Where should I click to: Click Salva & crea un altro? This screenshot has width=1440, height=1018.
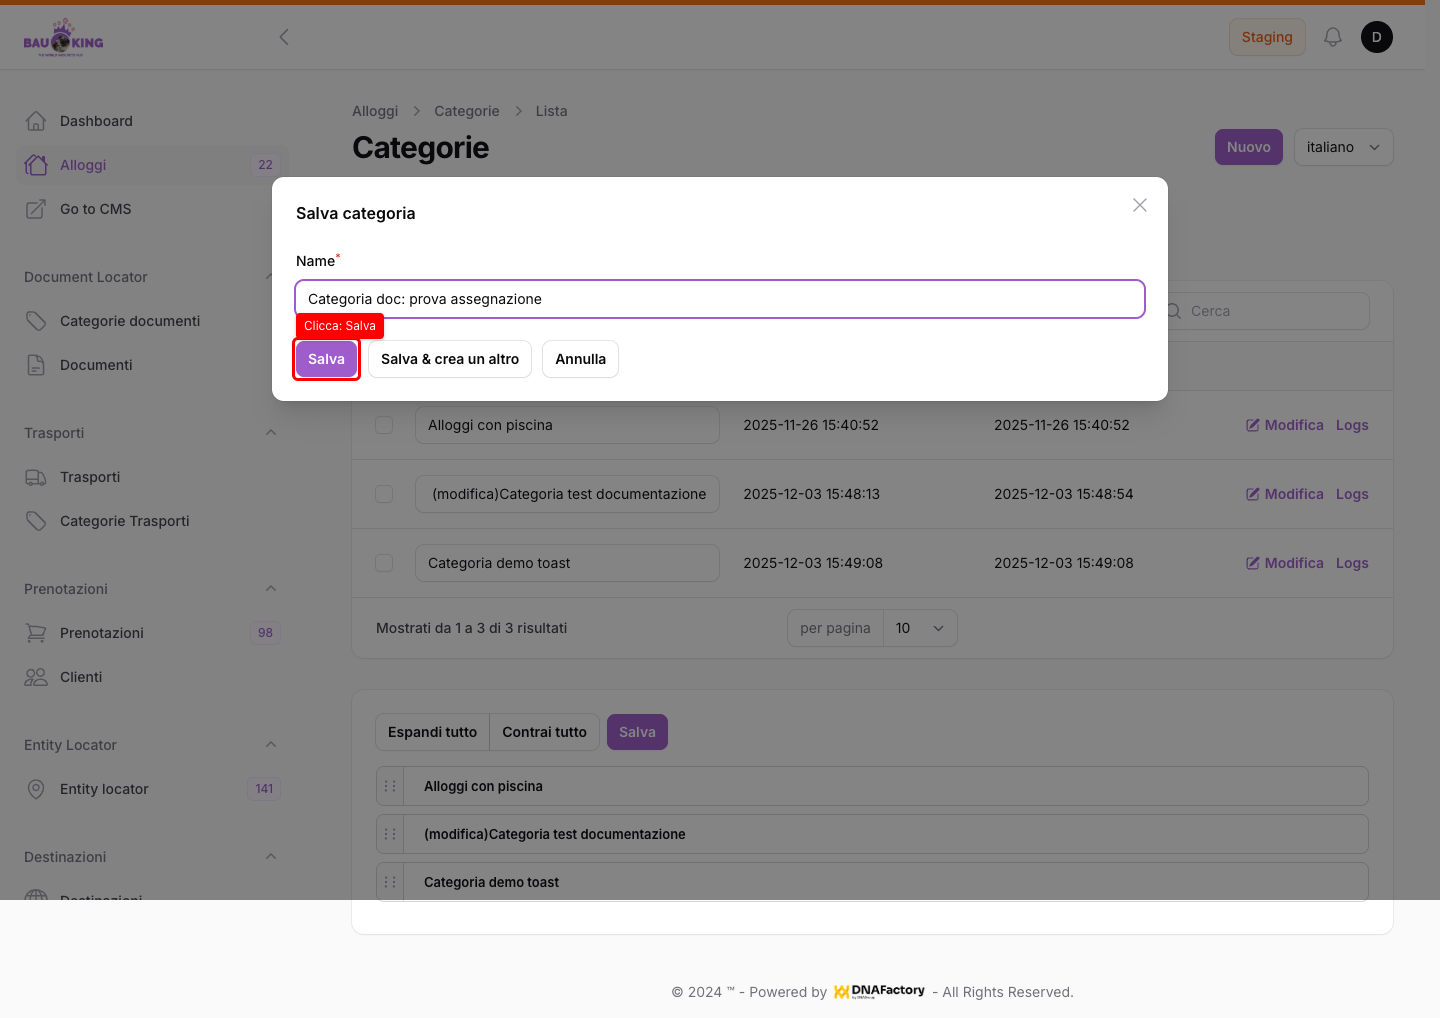pos(449,359)
